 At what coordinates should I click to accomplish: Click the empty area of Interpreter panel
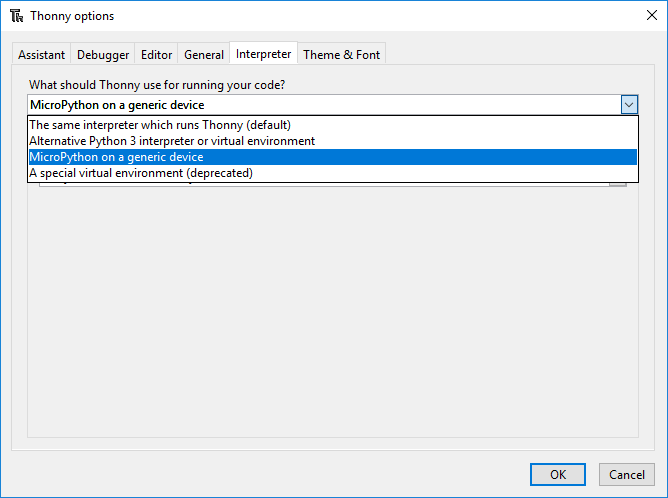(x=330, y=320)
